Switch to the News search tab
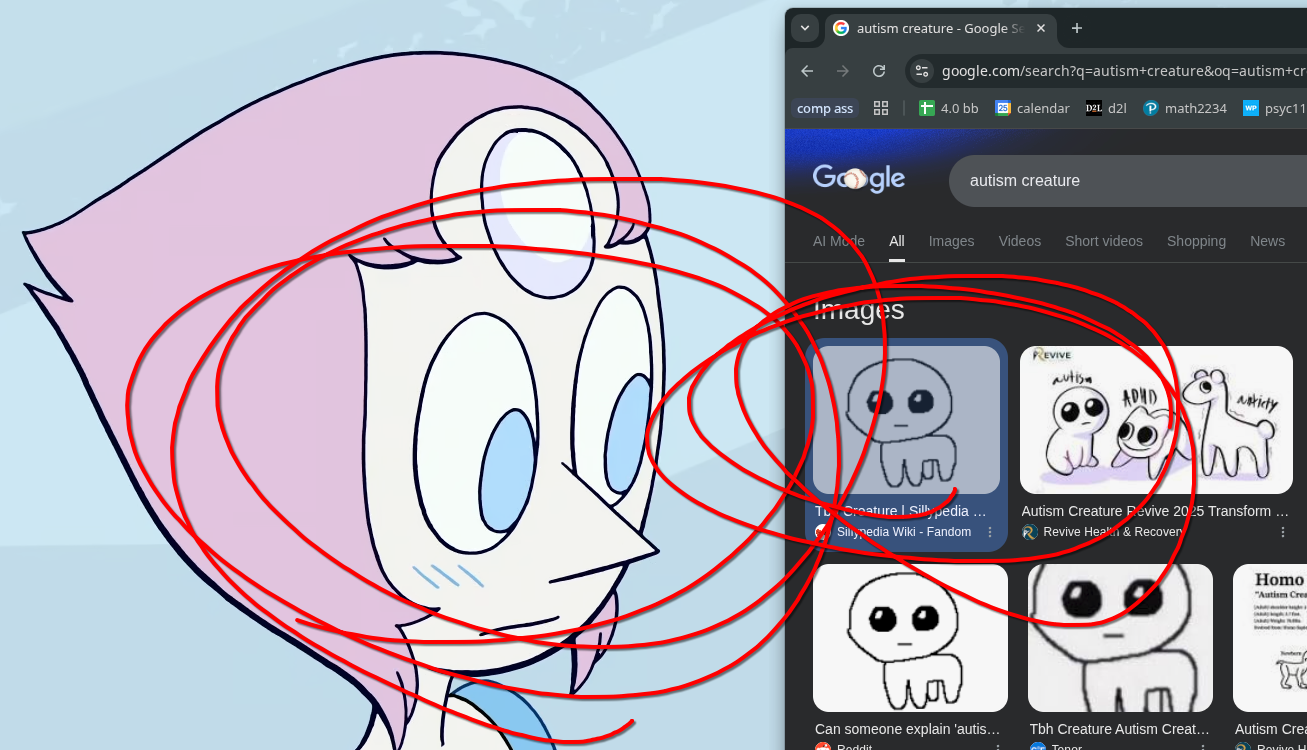1307x750 pixels. [x=1267, y=241]
